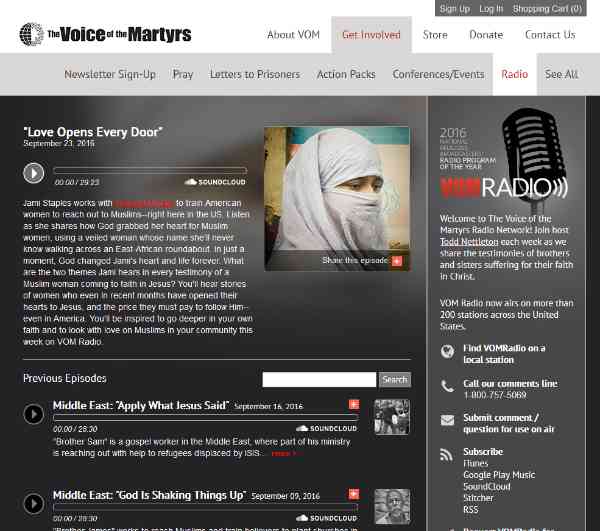Click the Search button
Screen dimensions: 600x531
coord(395,380)
